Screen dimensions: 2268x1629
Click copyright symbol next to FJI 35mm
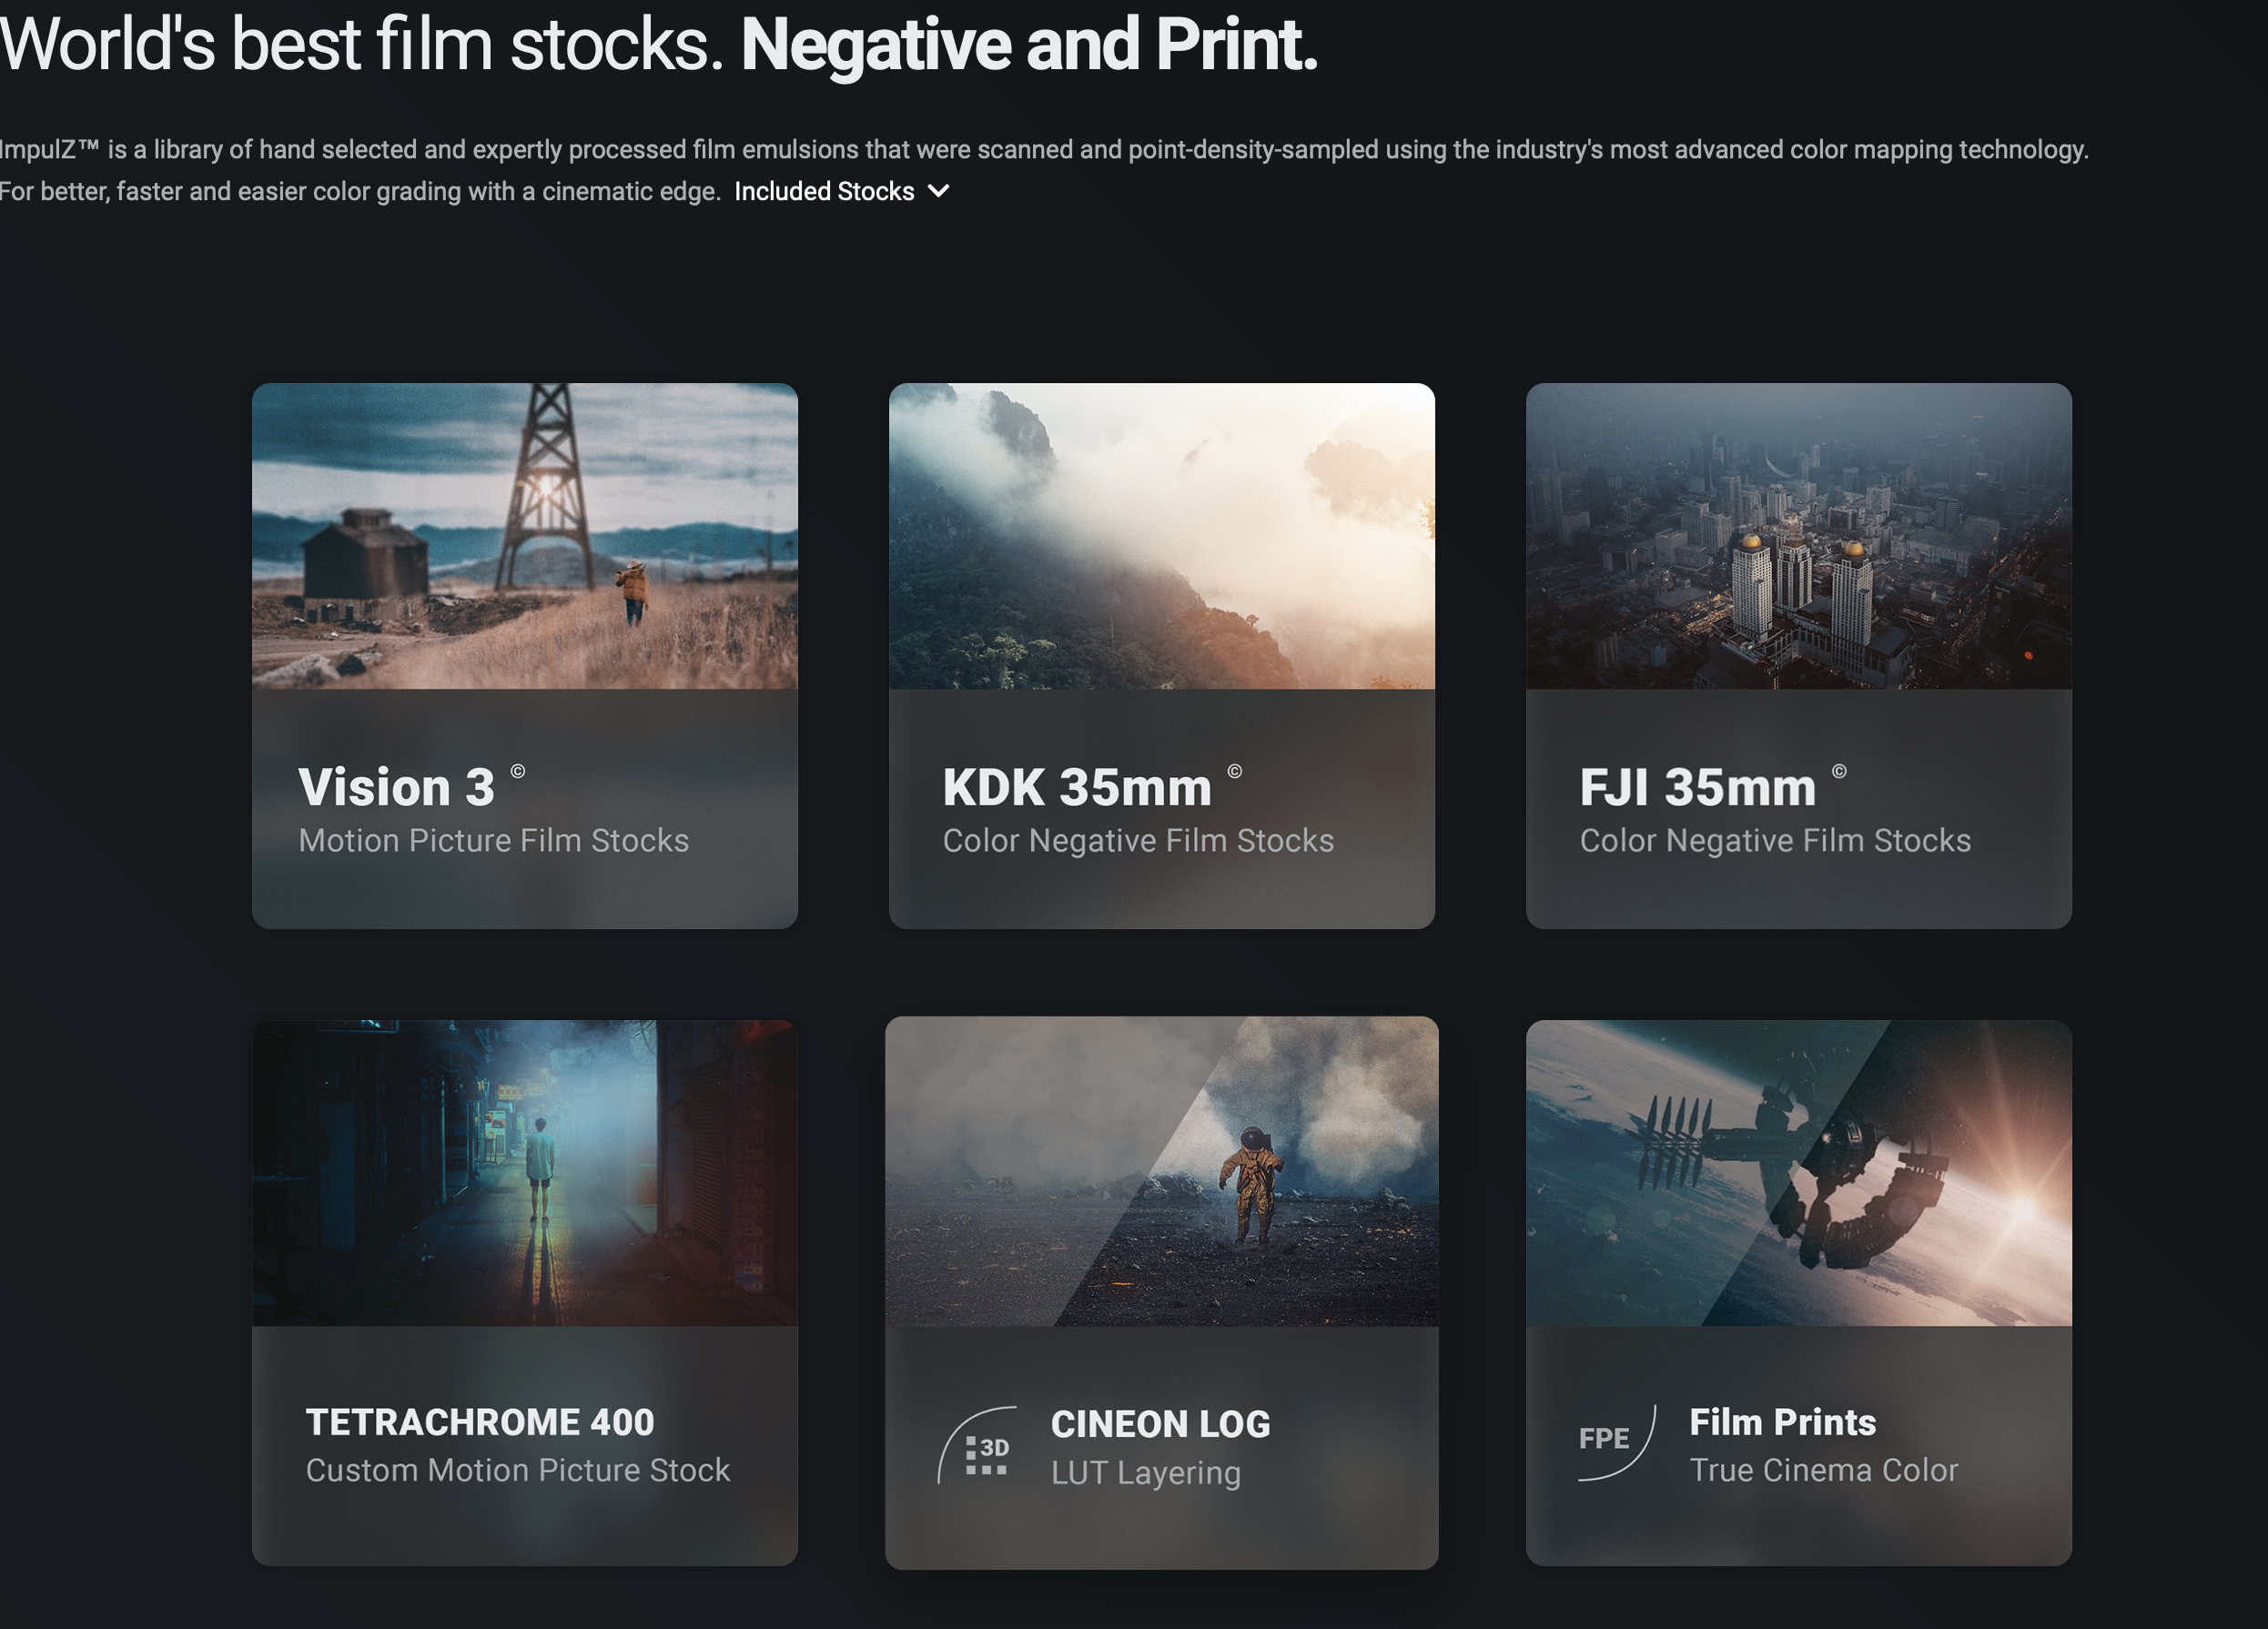1838,771
